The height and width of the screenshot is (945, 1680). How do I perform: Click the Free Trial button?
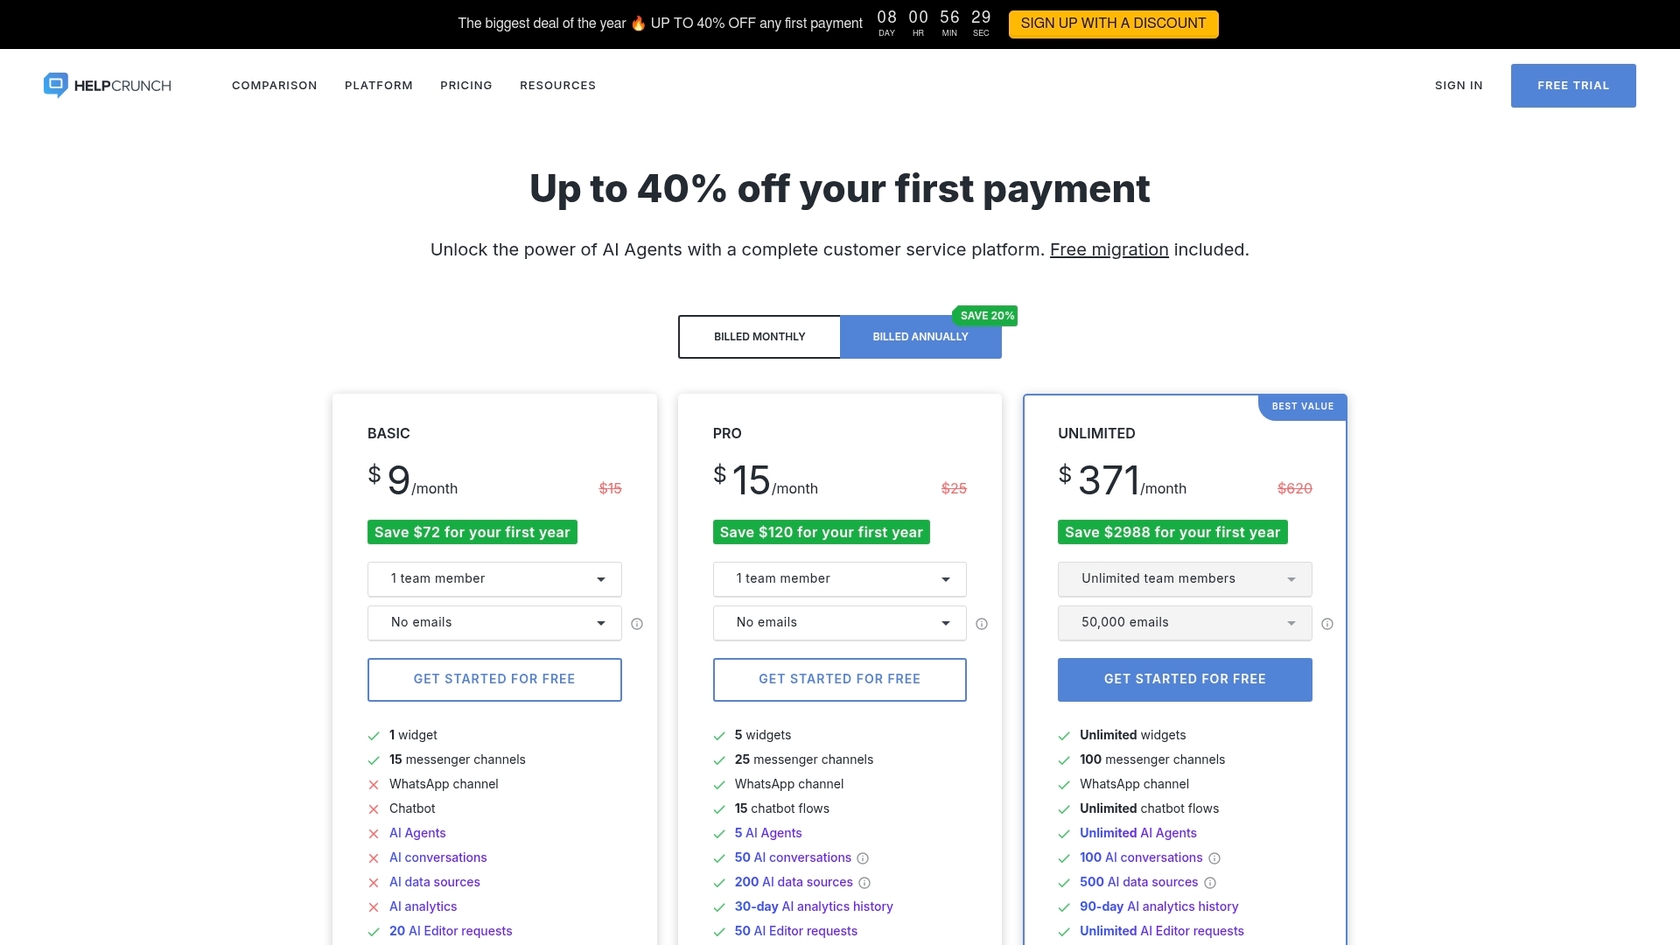point(1573,85)
